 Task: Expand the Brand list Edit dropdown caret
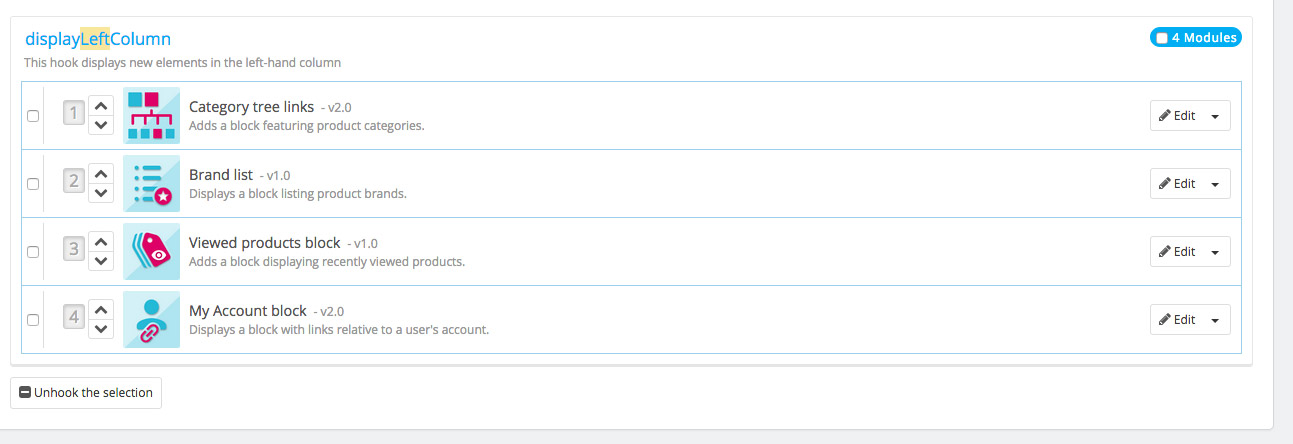tap(1215, 184)
